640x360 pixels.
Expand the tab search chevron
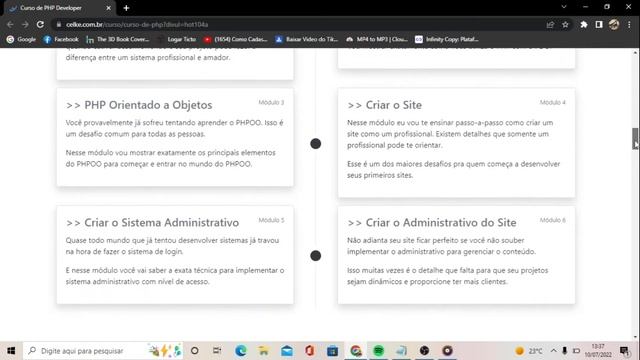(x=564, y=7)
